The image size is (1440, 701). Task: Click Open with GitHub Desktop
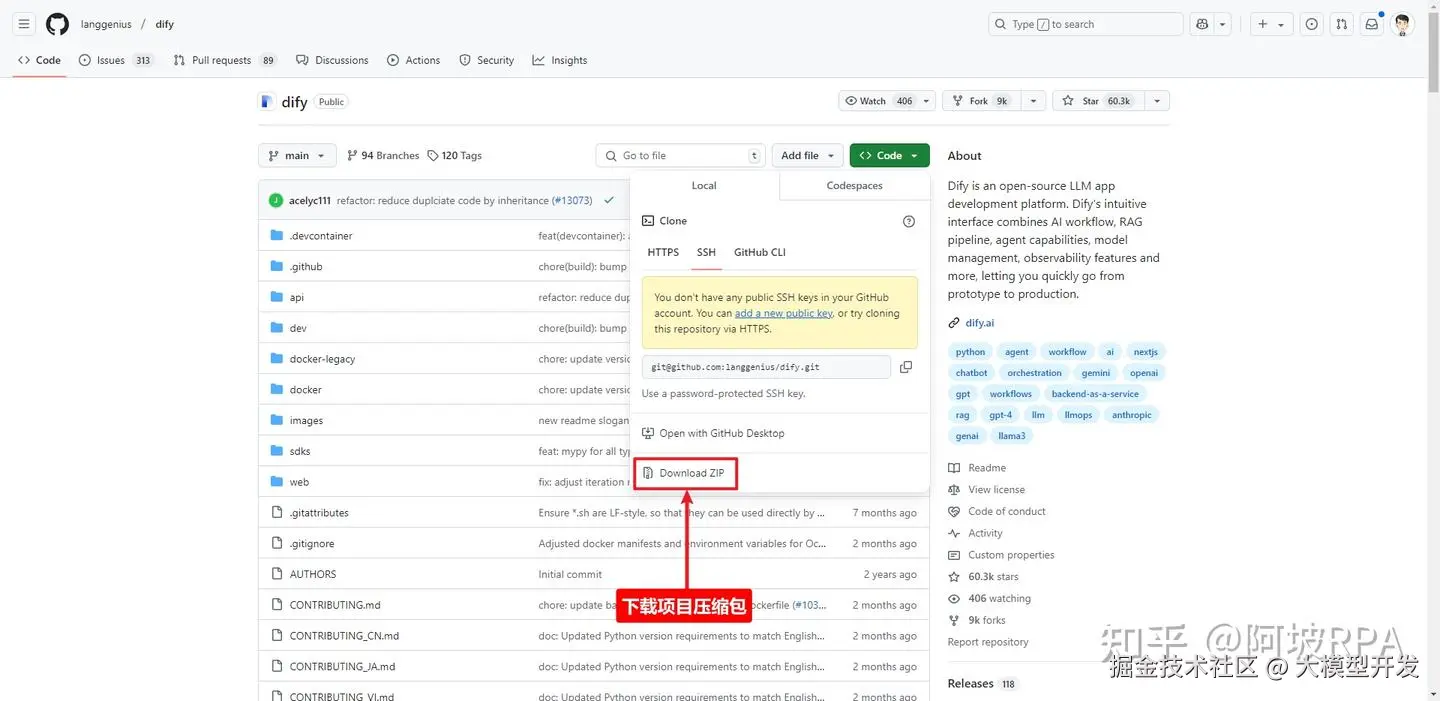pos(713,433)
